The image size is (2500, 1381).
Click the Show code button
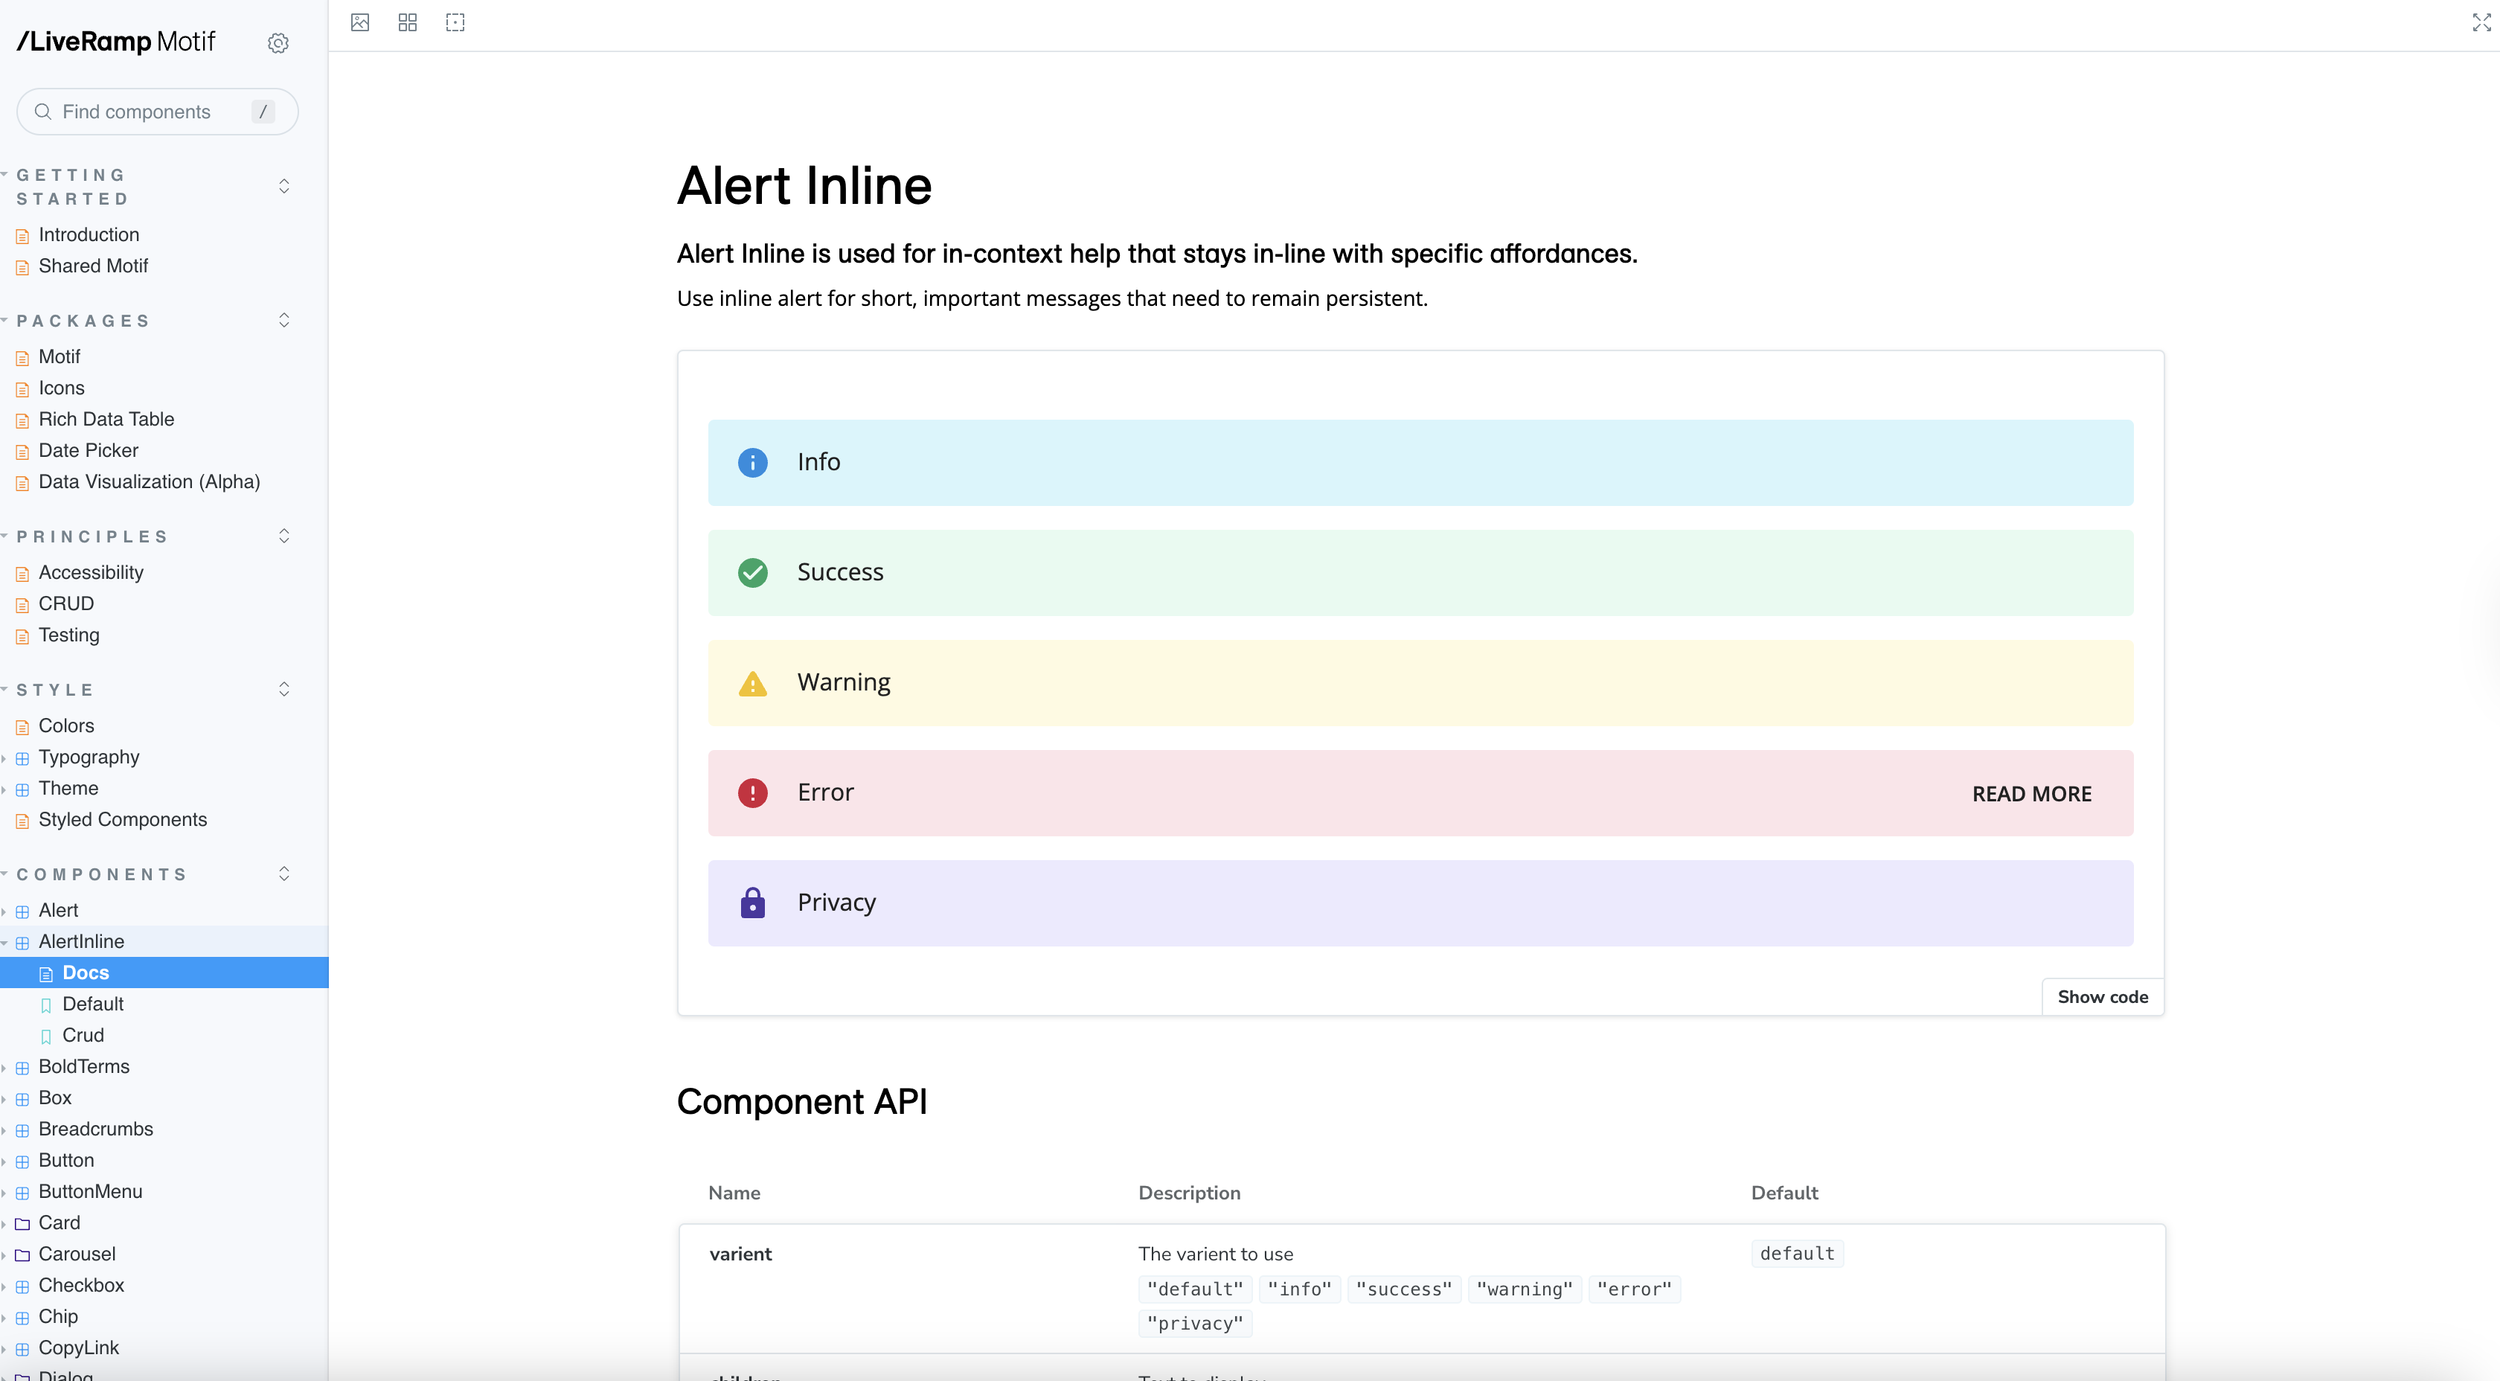[x=2102, y=997]
